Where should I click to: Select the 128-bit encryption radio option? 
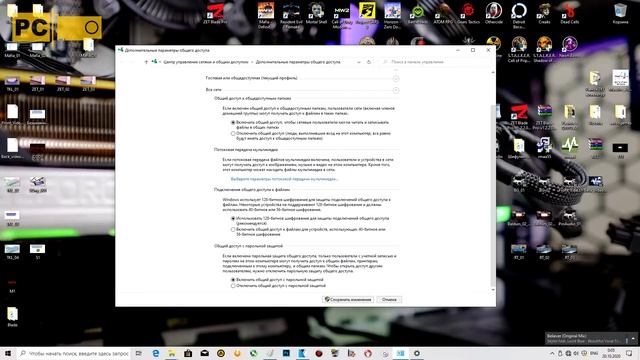(233, 218)
